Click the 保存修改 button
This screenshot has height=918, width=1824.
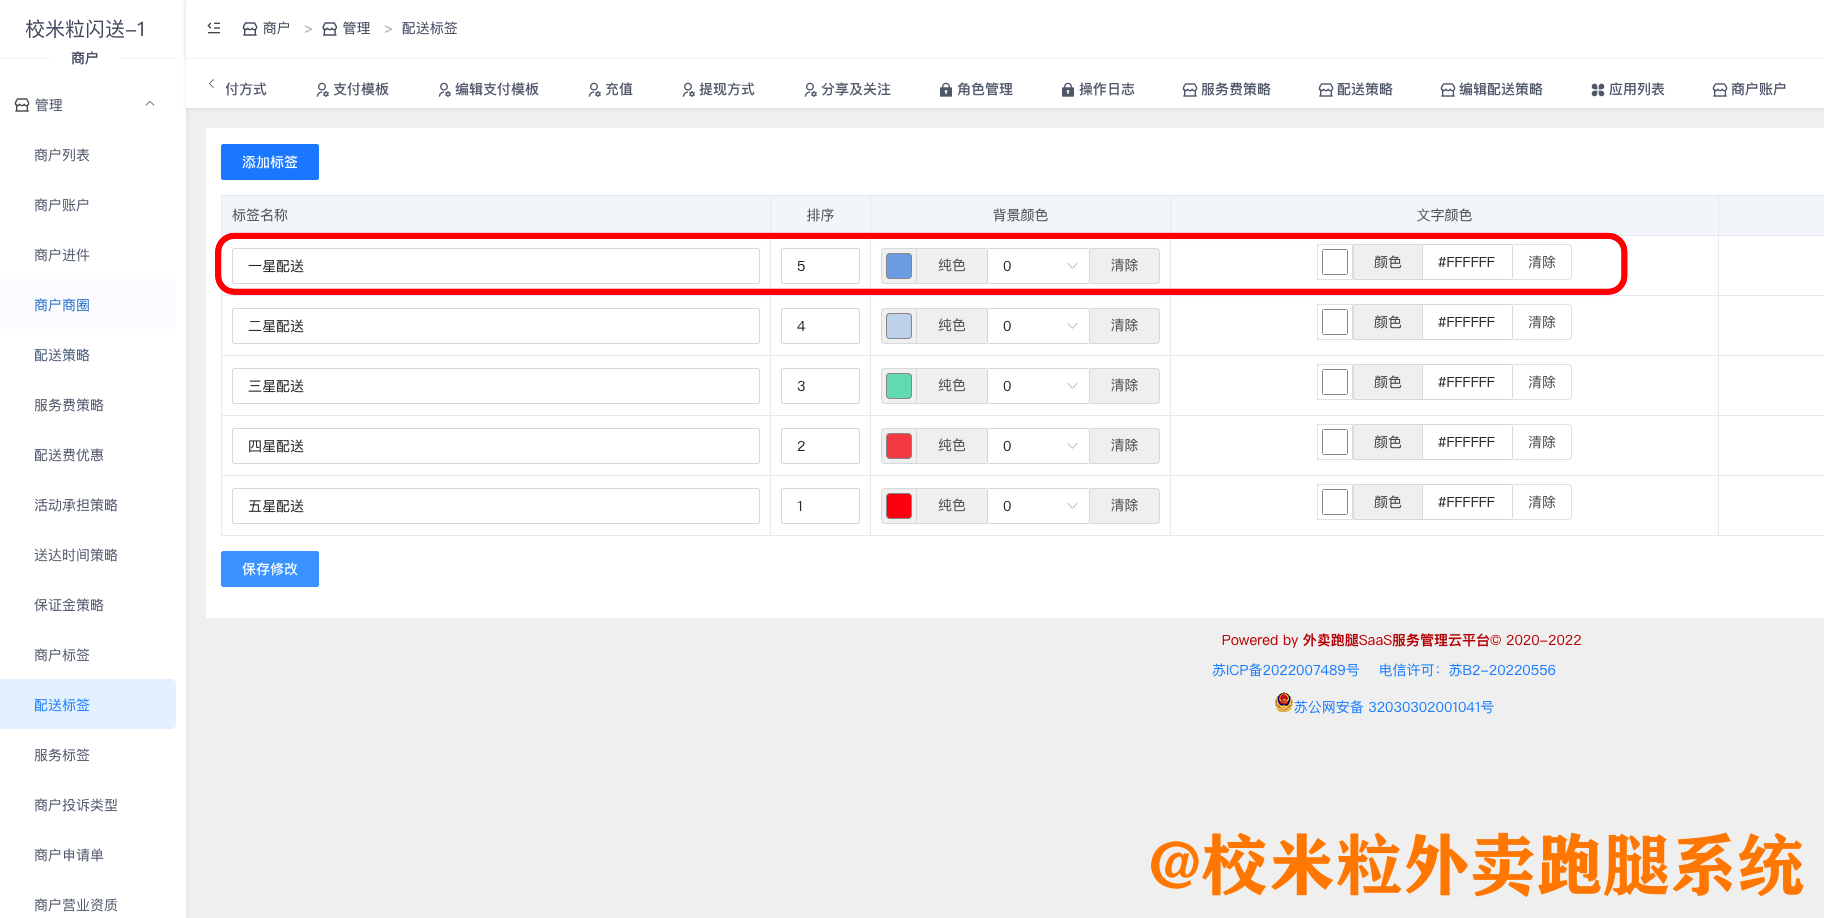point(269,569)
